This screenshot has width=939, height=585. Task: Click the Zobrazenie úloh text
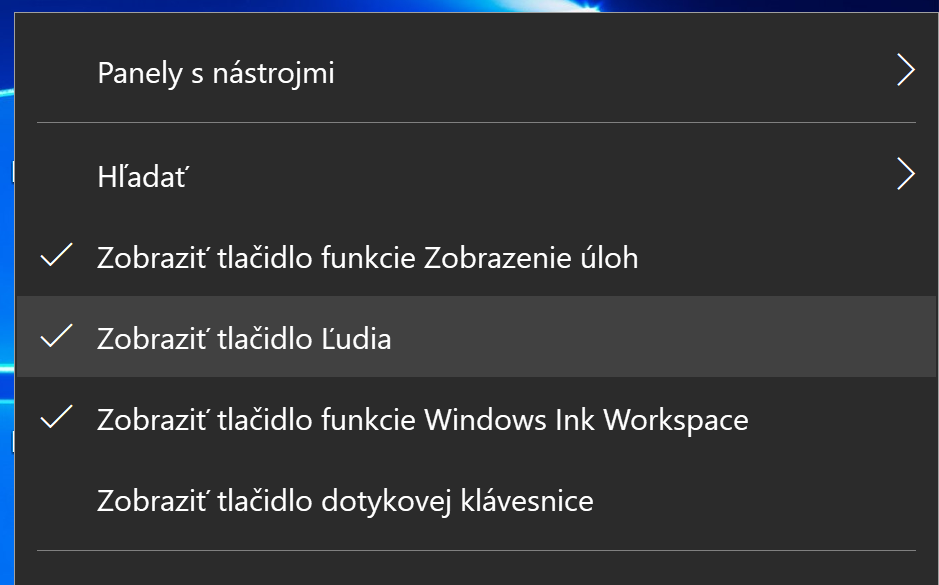pyautogui.click(x=531, y=257)
